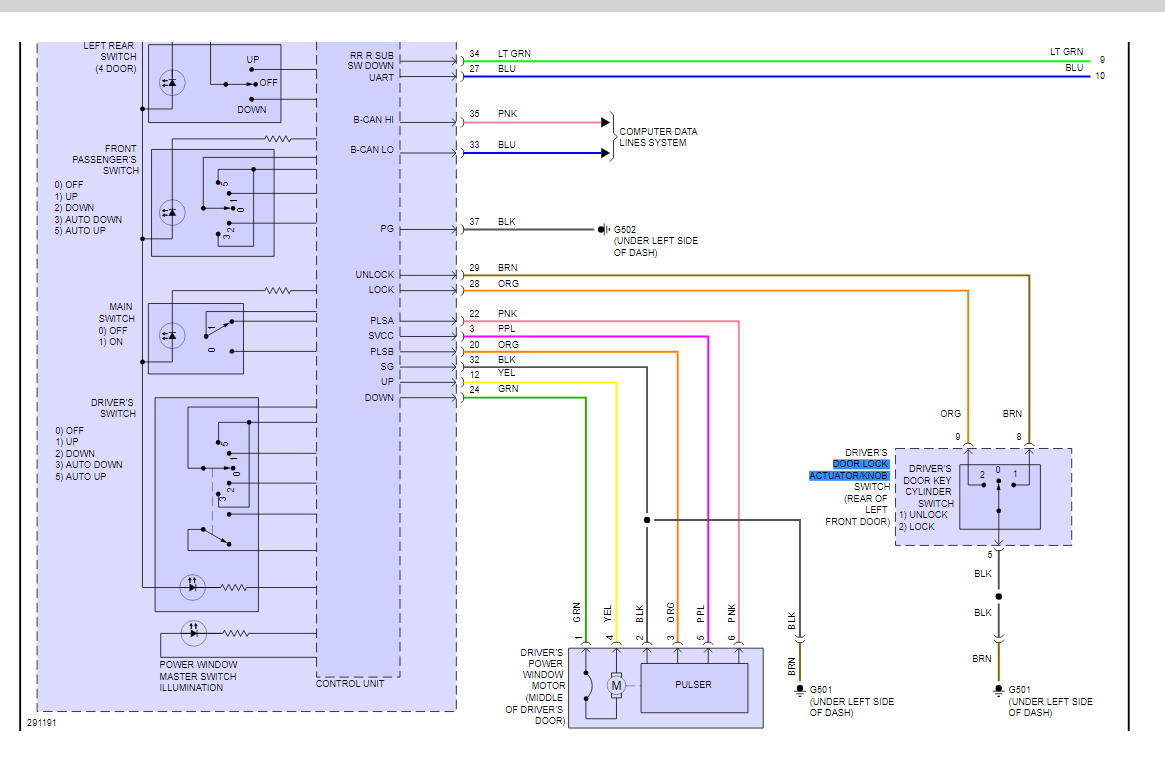Image resolution: width=1165 pixels, height=758 pixels.
Task: Click the blue B-CAN LO arrowhead
Action: click(x=606, y=153)
